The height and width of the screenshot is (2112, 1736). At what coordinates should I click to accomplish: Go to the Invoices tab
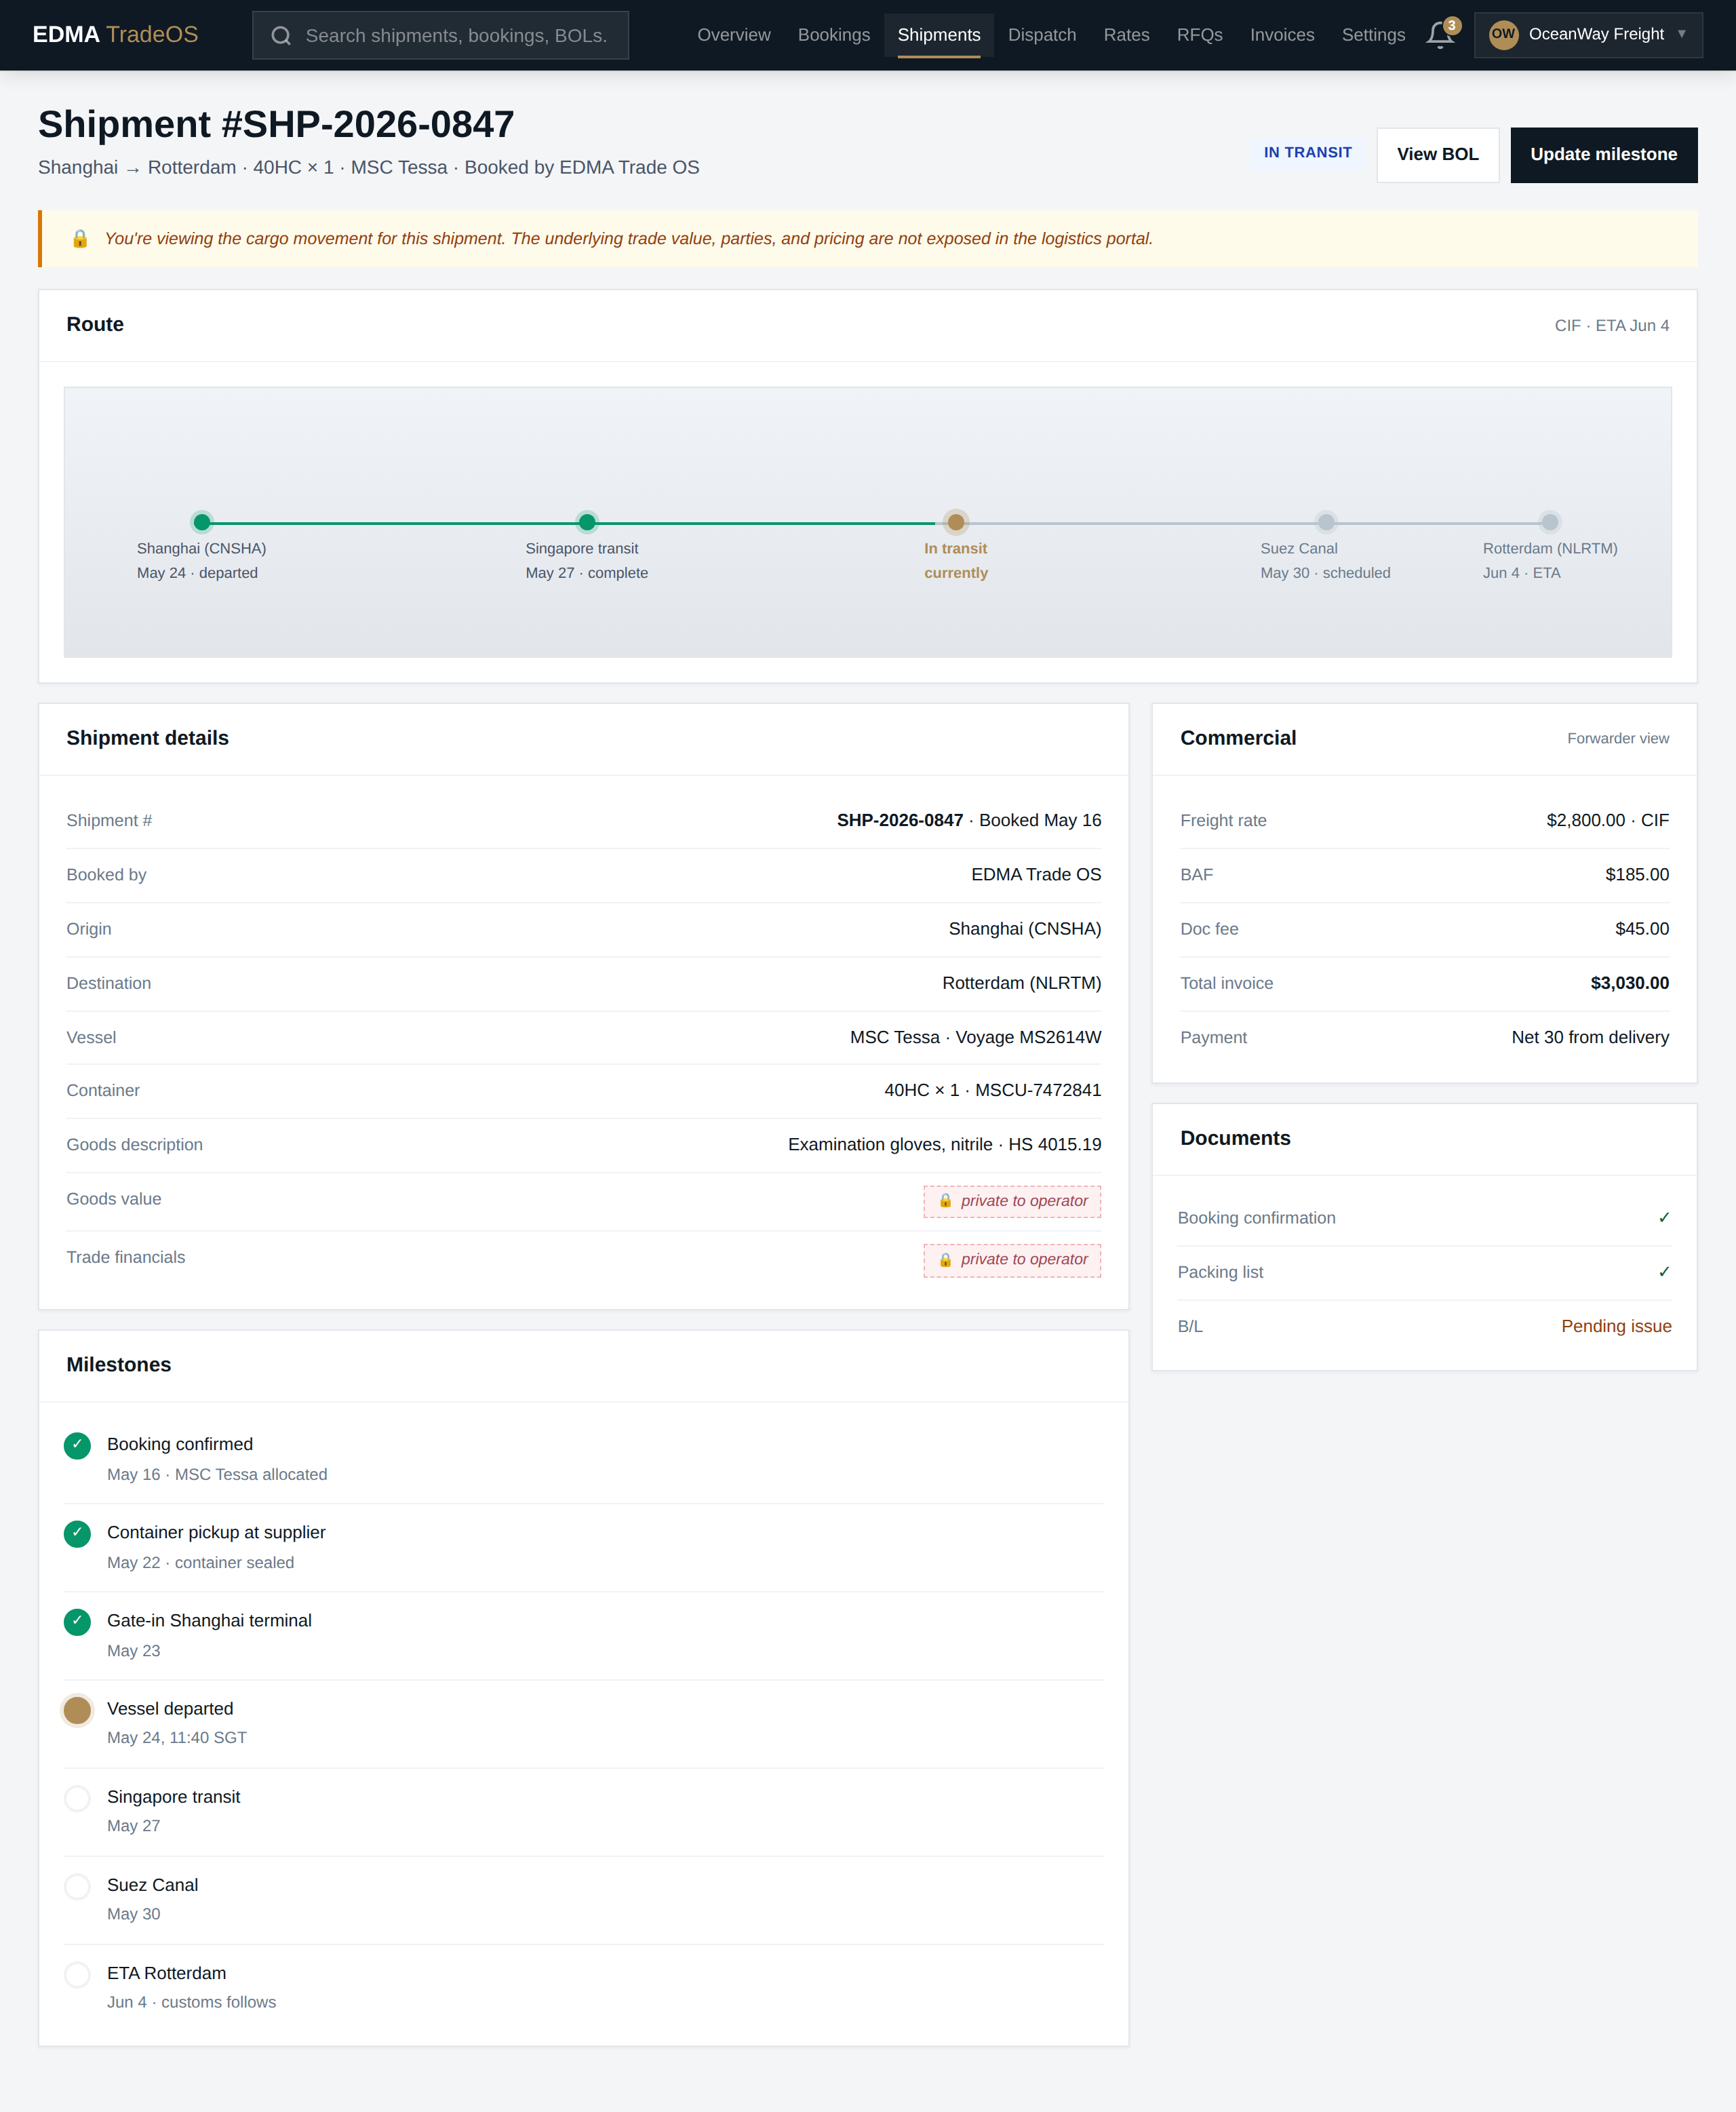pyautogui.click(x=1281, y=35)
